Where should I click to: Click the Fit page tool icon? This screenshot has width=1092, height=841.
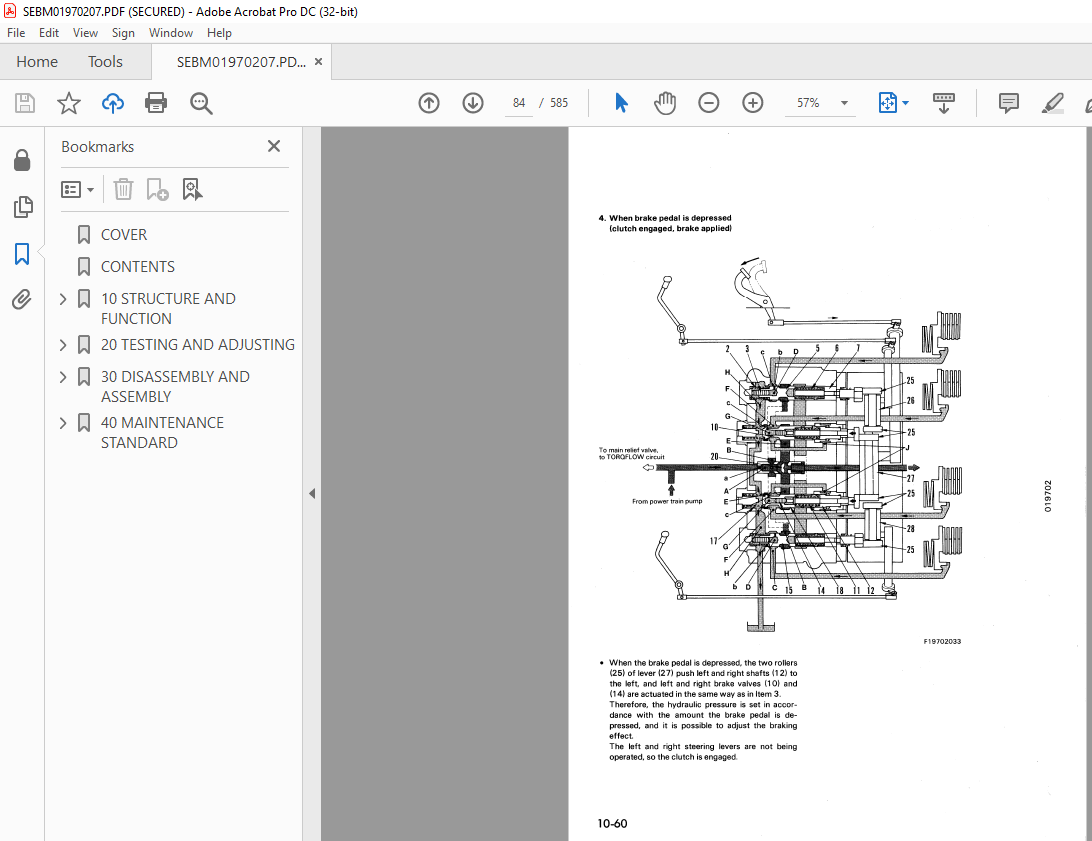pos(887,103)
